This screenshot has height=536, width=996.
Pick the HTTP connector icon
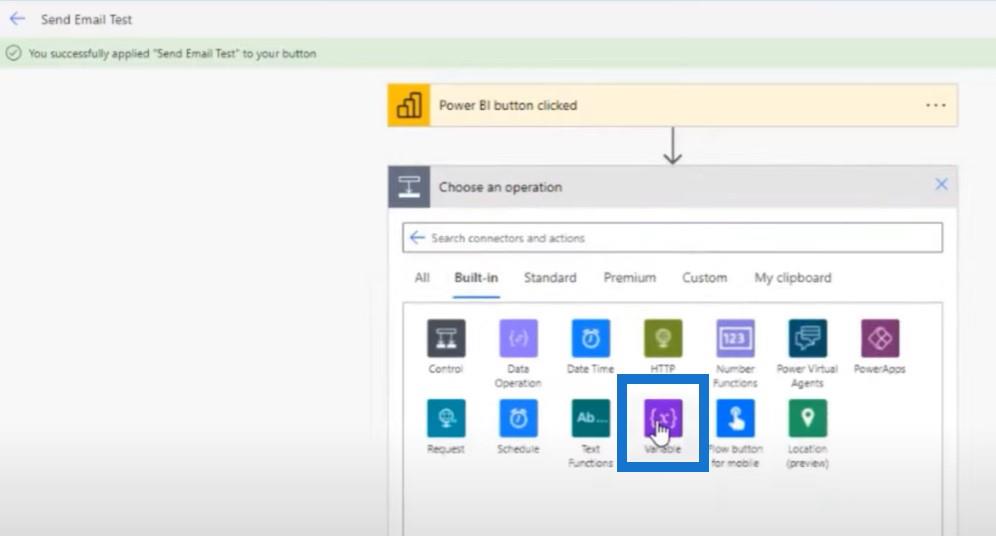click(x=663, y=338)
